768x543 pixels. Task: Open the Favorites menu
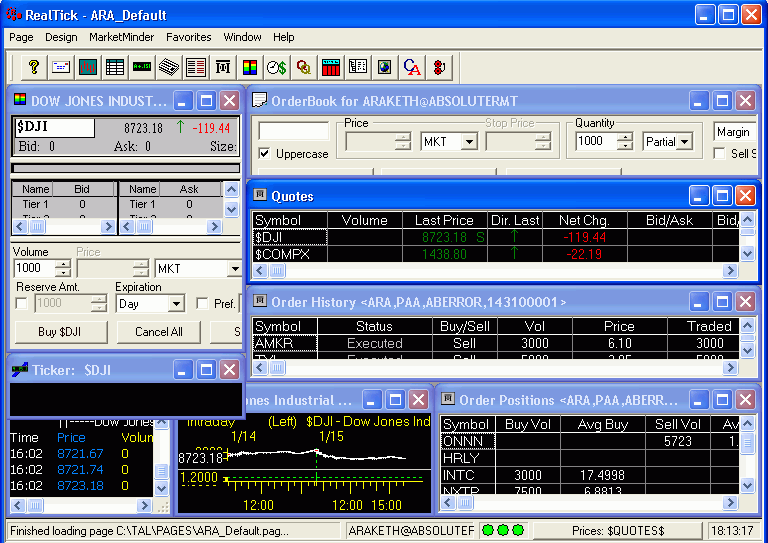[189, 37]
